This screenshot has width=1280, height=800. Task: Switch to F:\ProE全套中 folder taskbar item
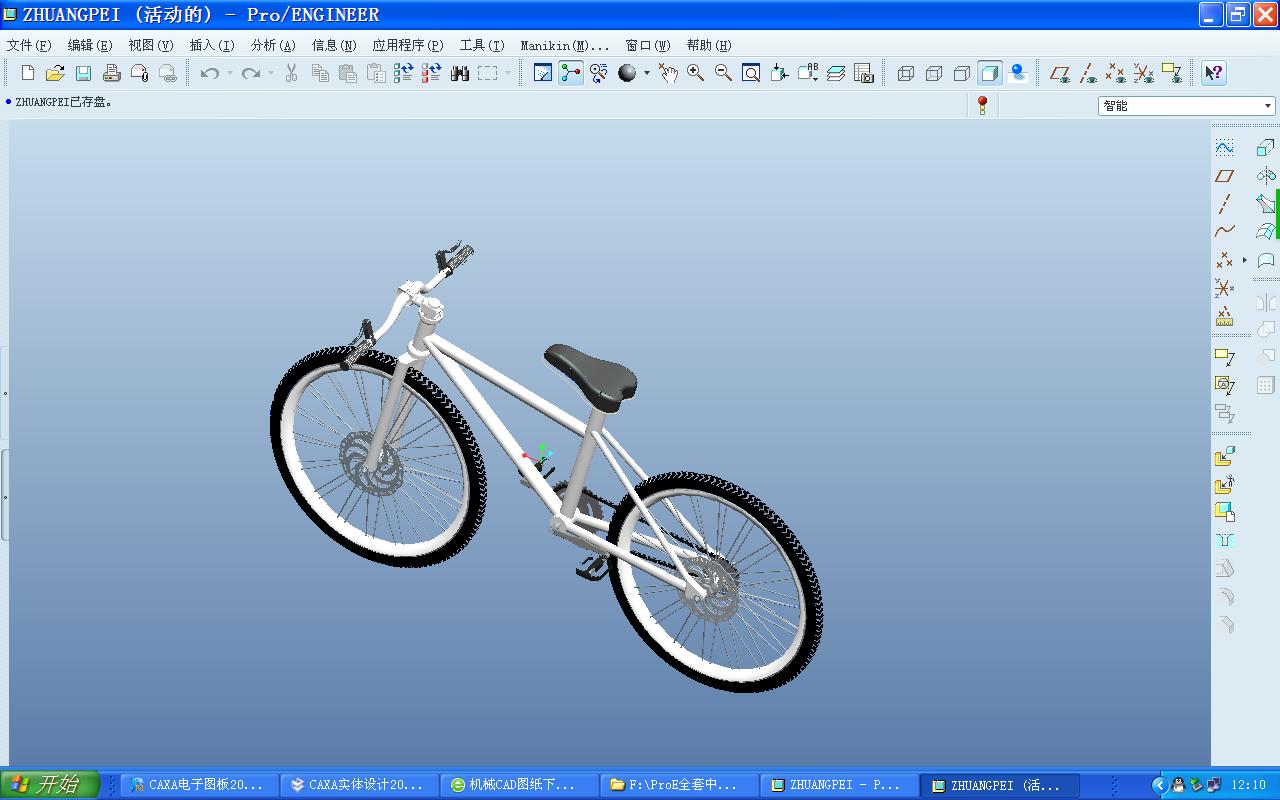(680, 785)
